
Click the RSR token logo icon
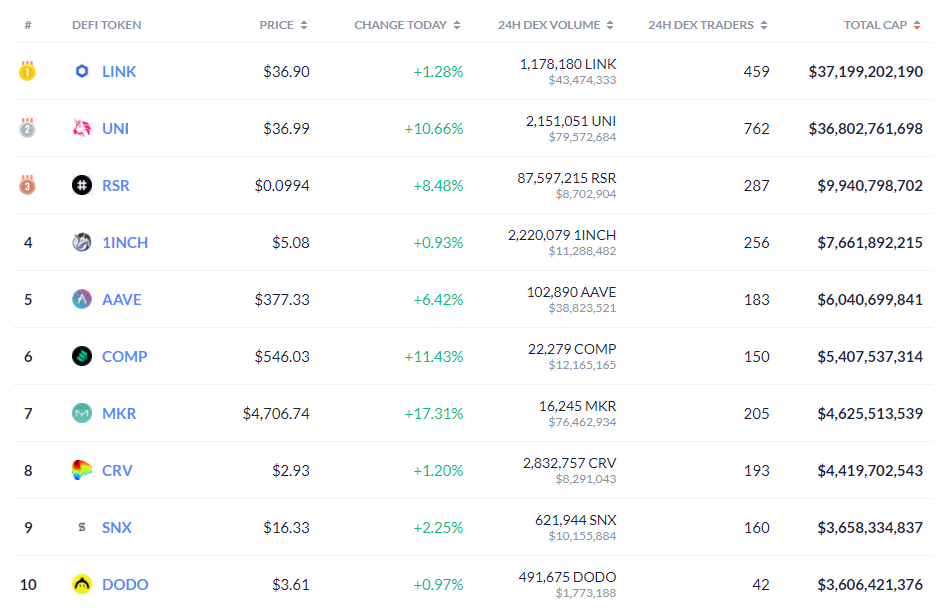coord(82,185)
